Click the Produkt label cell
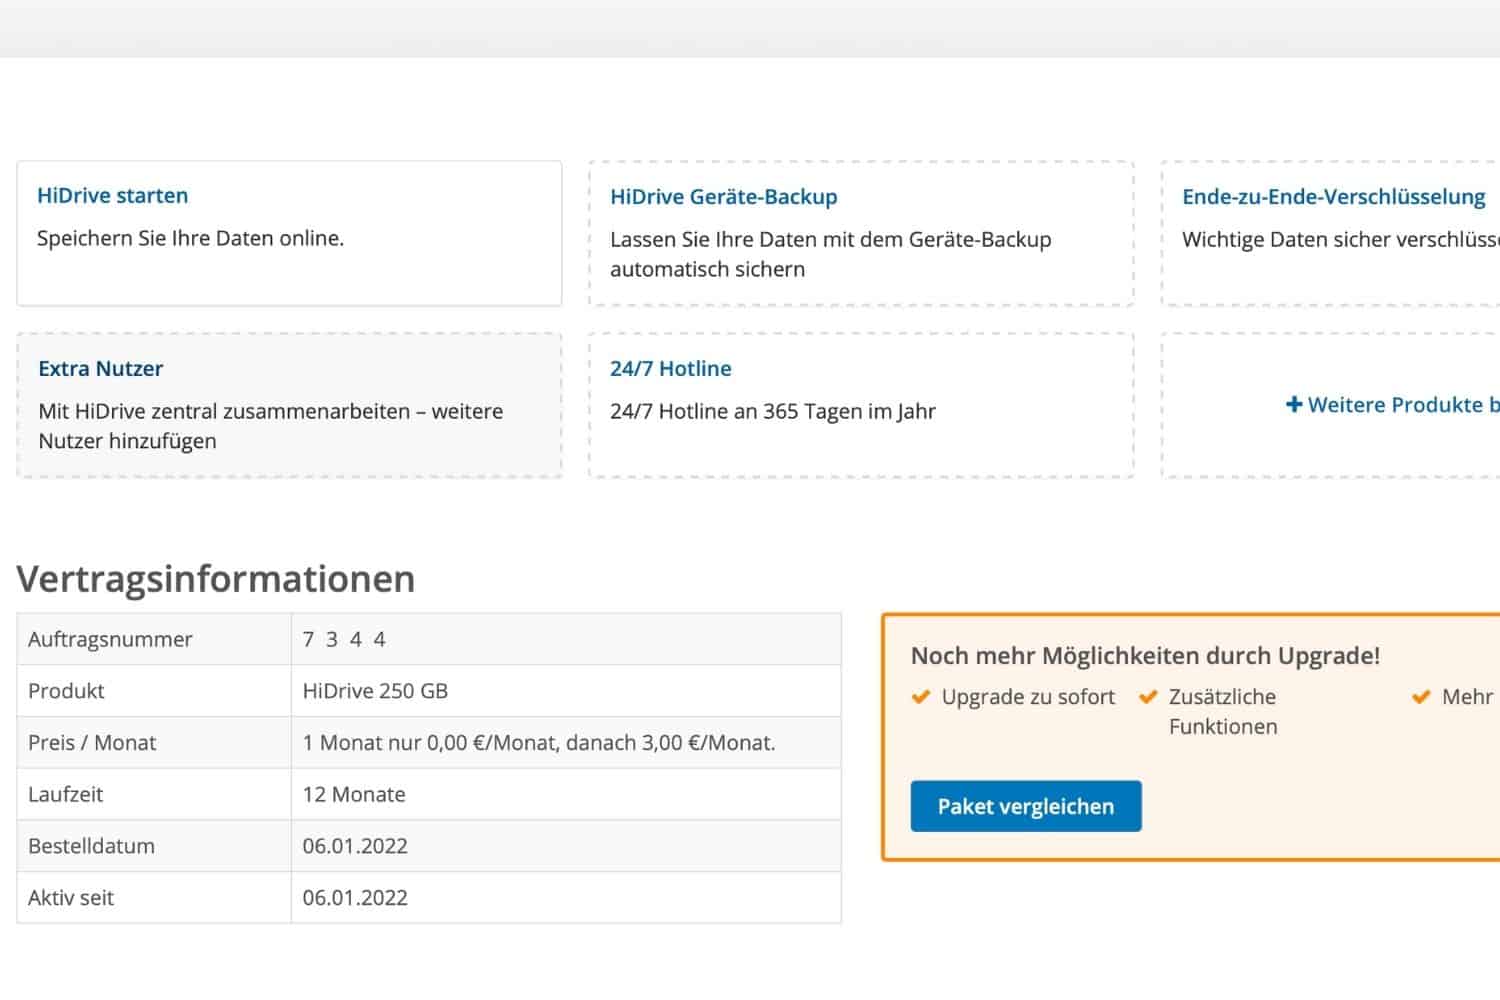 (154, 691)
